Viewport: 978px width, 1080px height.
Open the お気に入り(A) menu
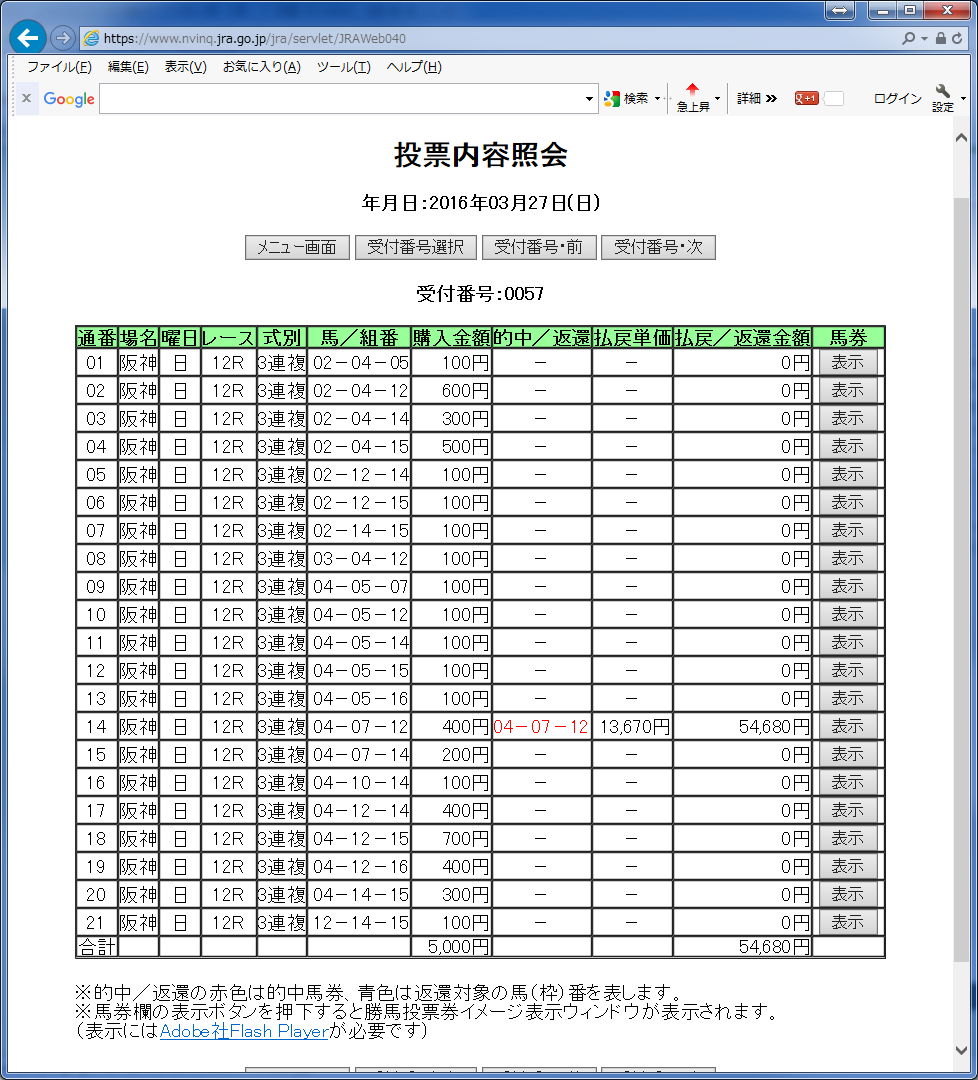[262, 67]
